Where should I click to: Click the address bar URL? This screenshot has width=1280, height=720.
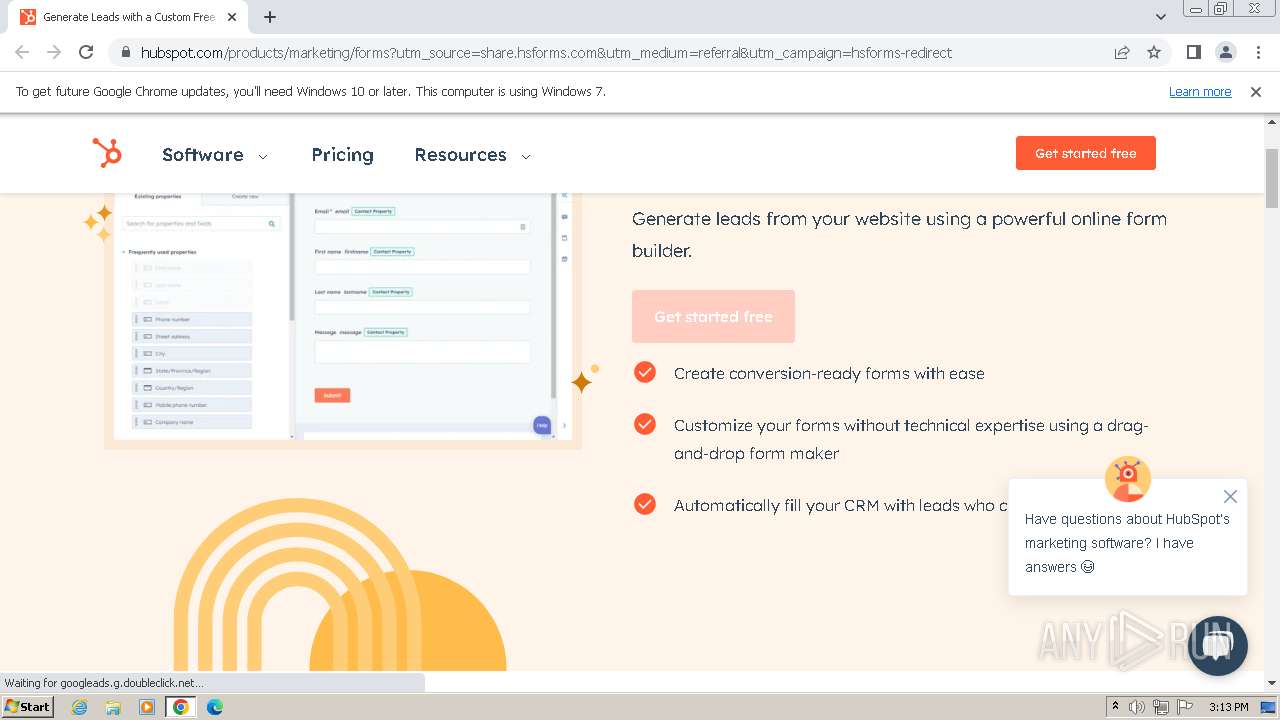546,52
